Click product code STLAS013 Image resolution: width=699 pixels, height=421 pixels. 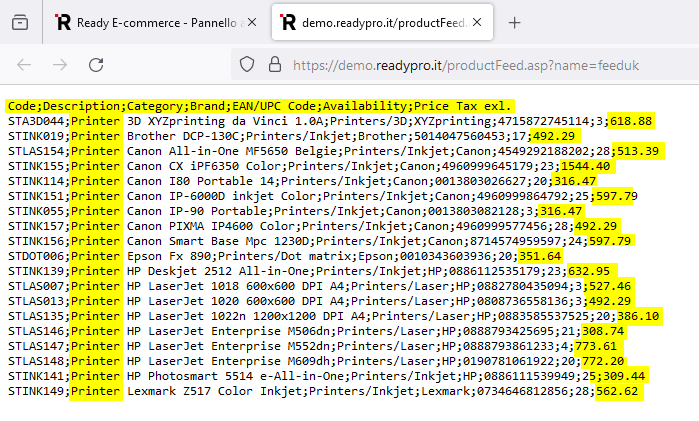coord(36,301)
